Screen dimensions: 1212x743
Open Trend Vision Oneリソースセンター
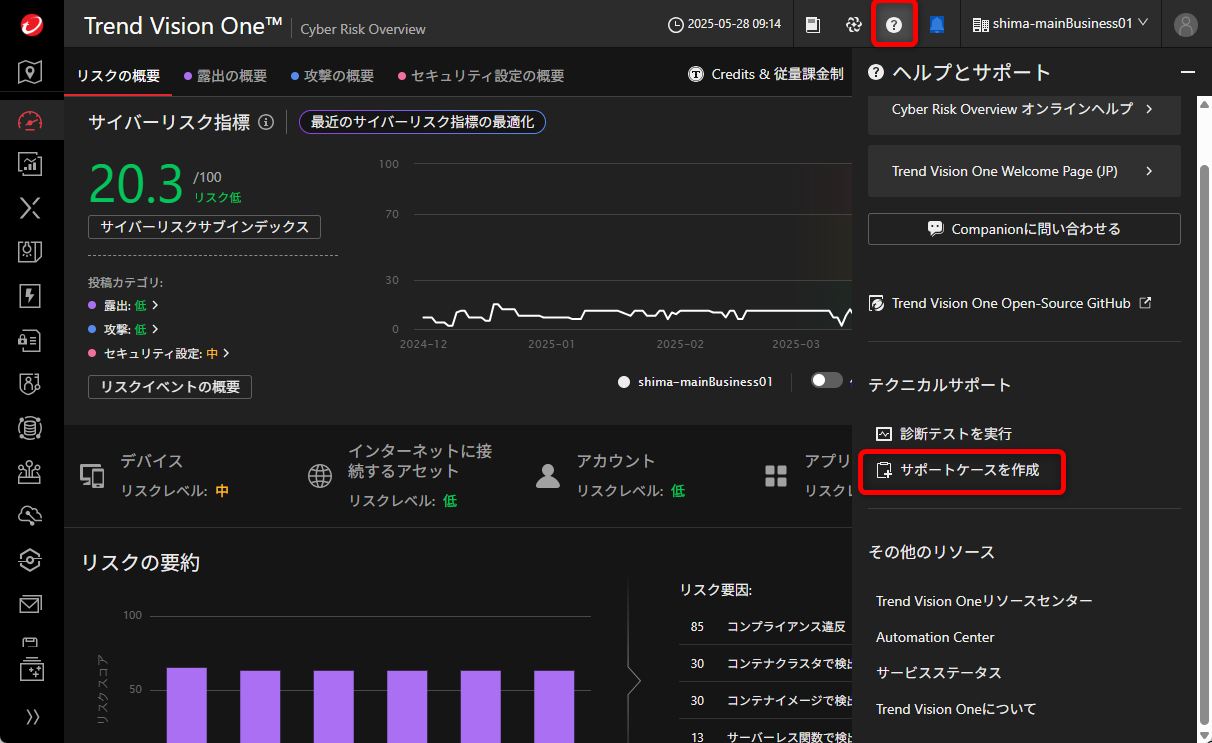984,601
